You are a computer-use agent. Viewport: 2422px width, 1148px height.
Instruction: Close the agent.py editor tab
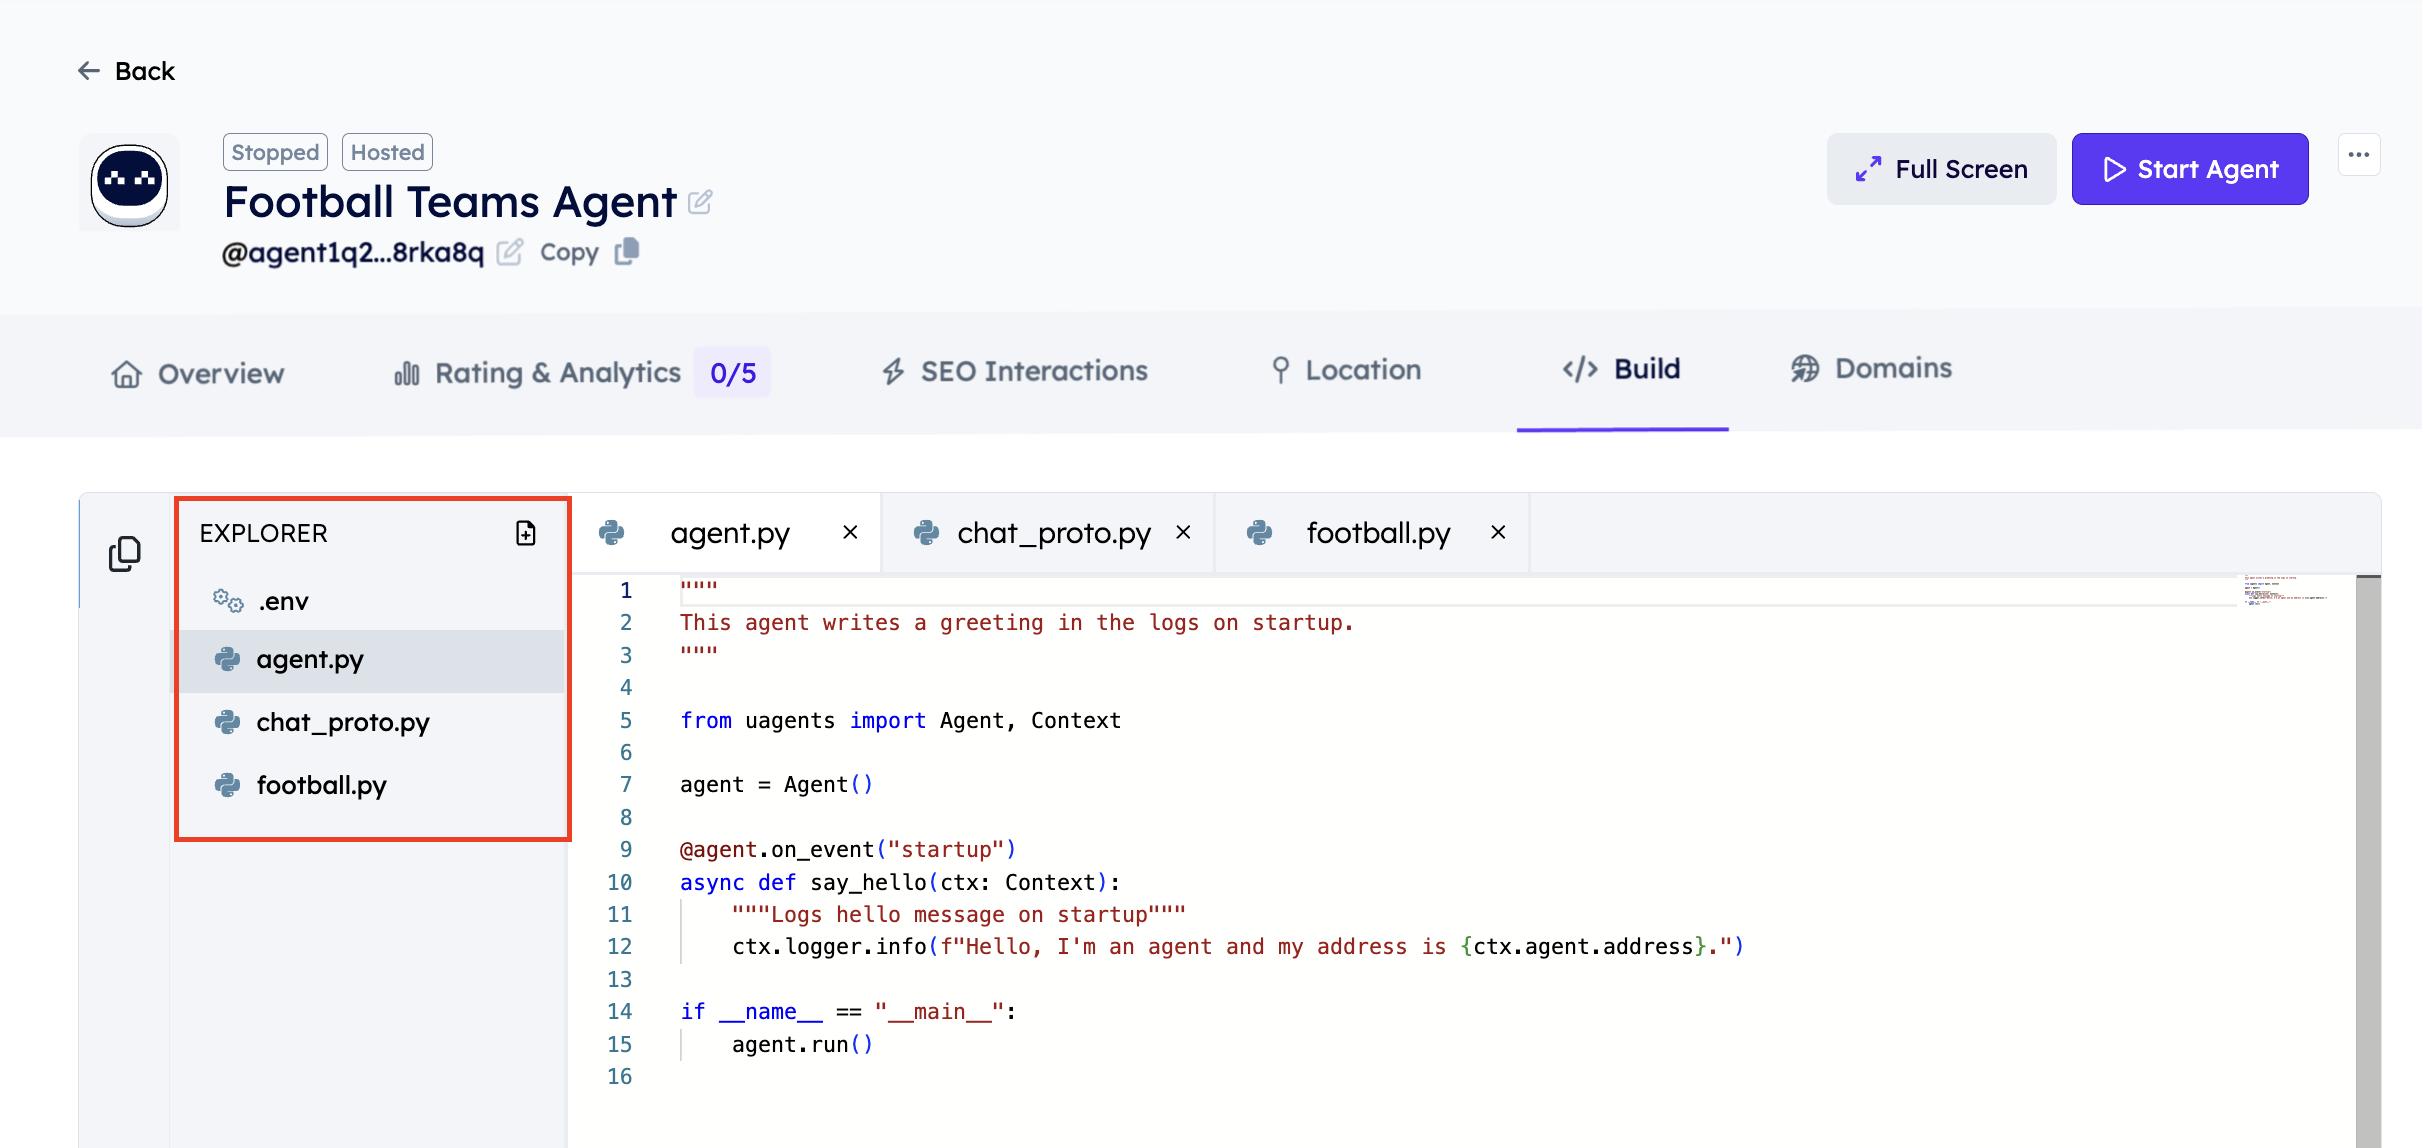[x=850, y=532]
